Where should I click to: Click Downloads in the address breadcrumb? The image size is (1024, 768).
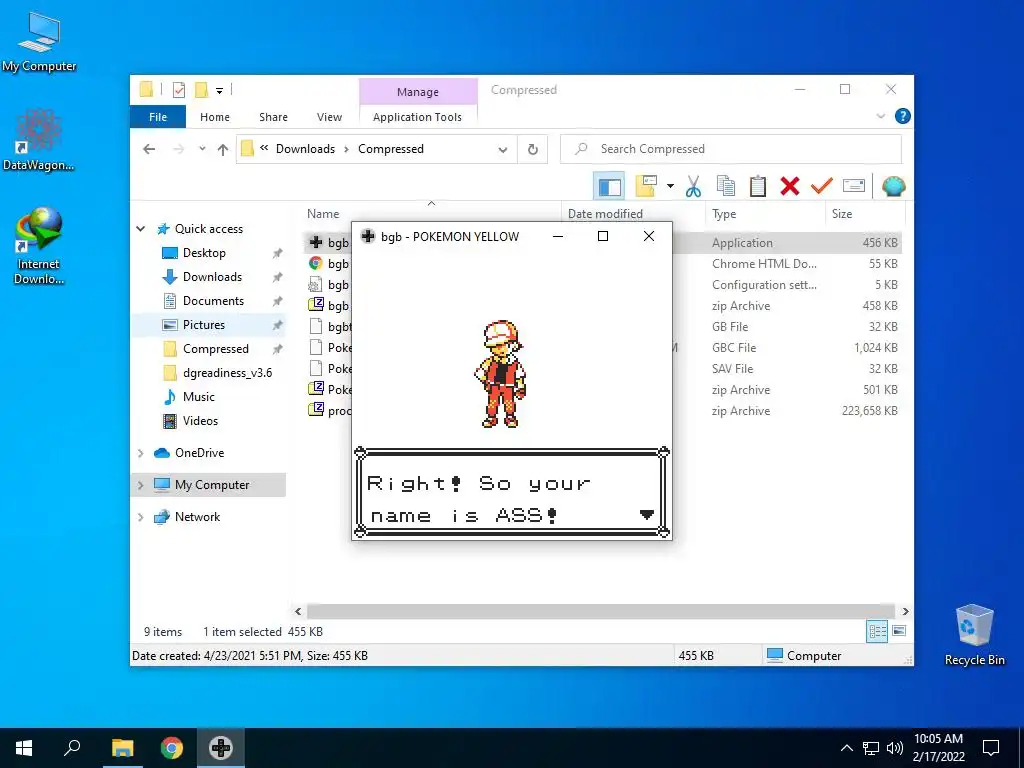305,149
